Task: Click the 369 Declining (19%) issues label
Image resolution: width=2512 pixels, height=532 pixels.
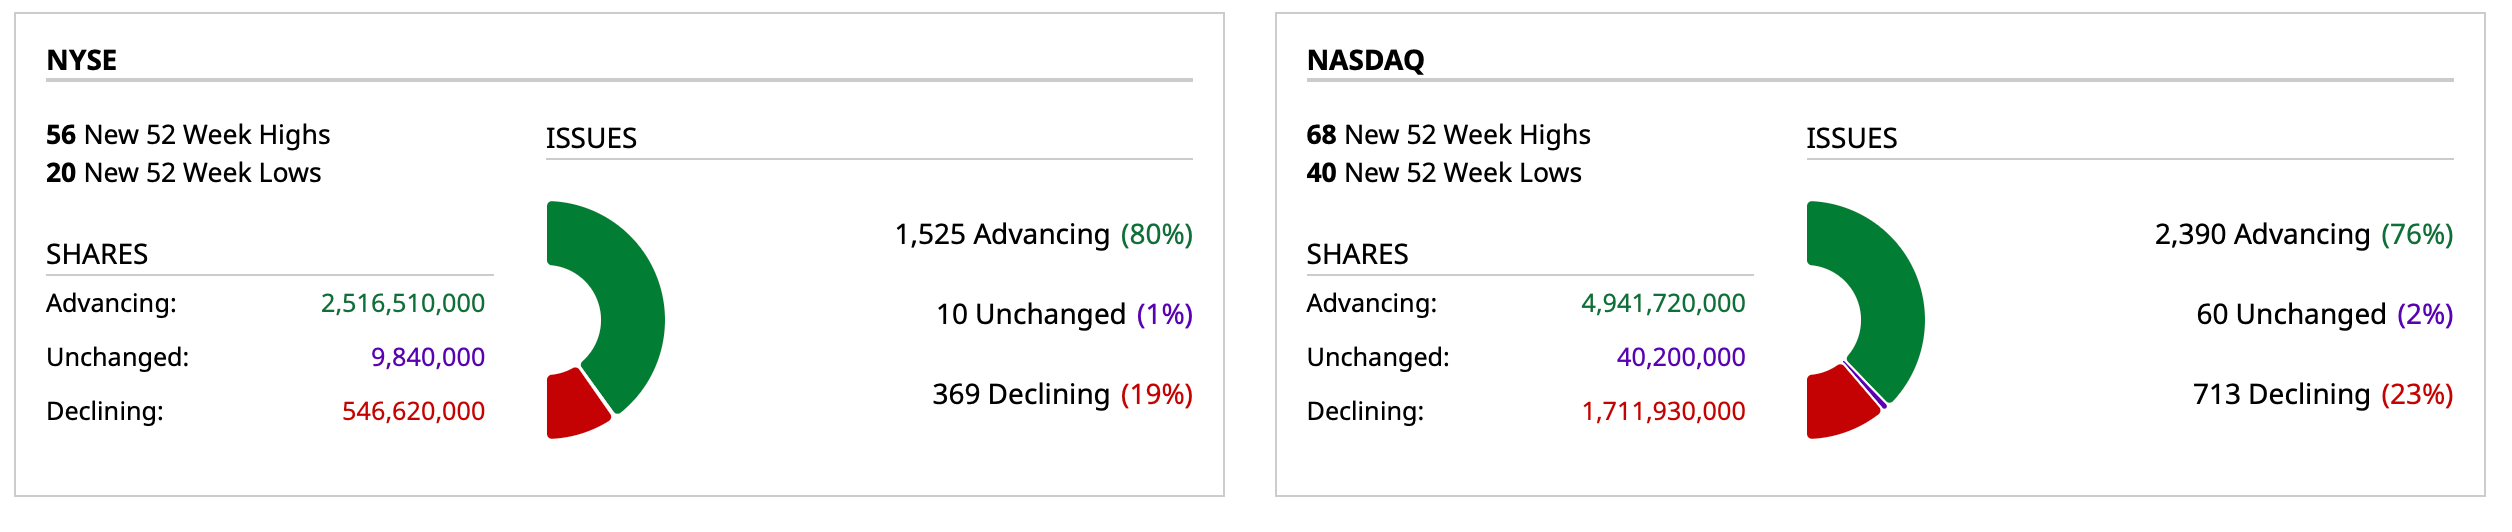Action: pos(1062,394)
